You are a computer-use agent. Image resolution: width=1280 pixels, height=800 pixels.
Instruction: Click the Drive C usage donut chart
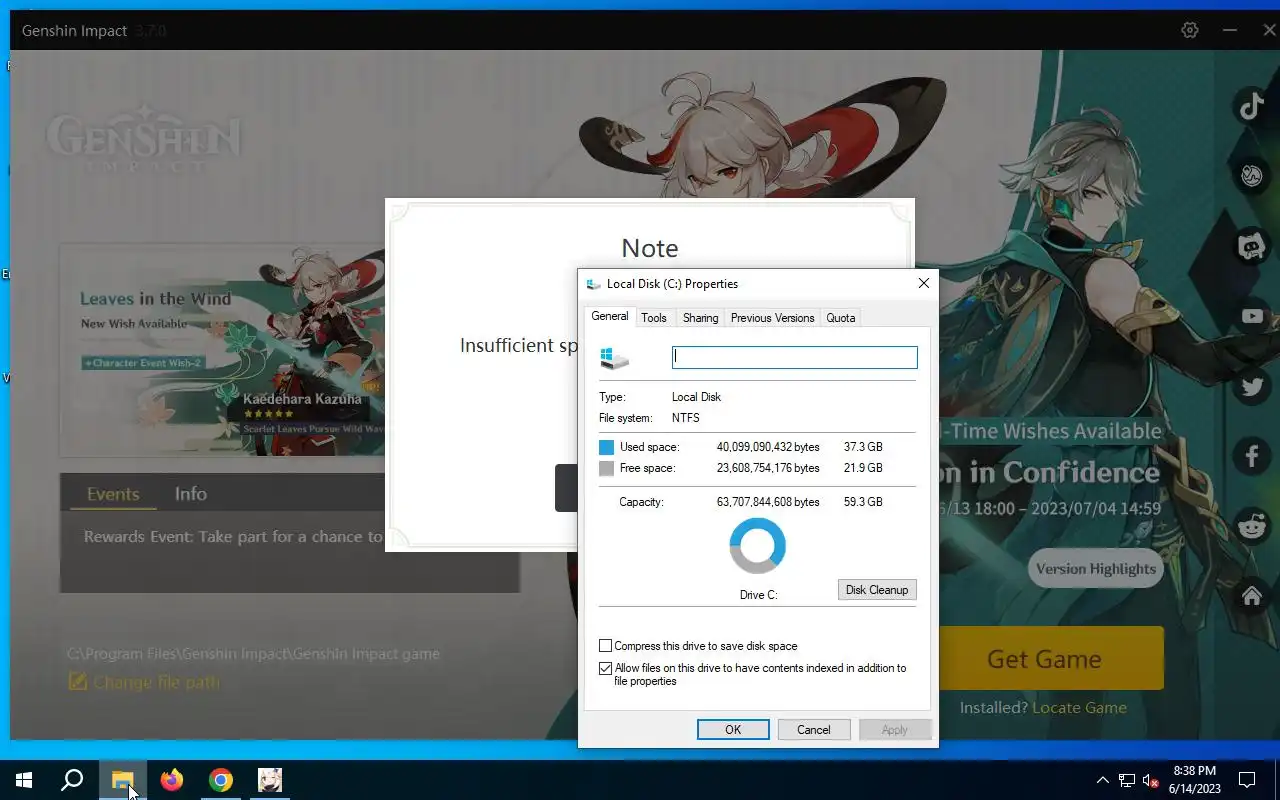point(758,546)
